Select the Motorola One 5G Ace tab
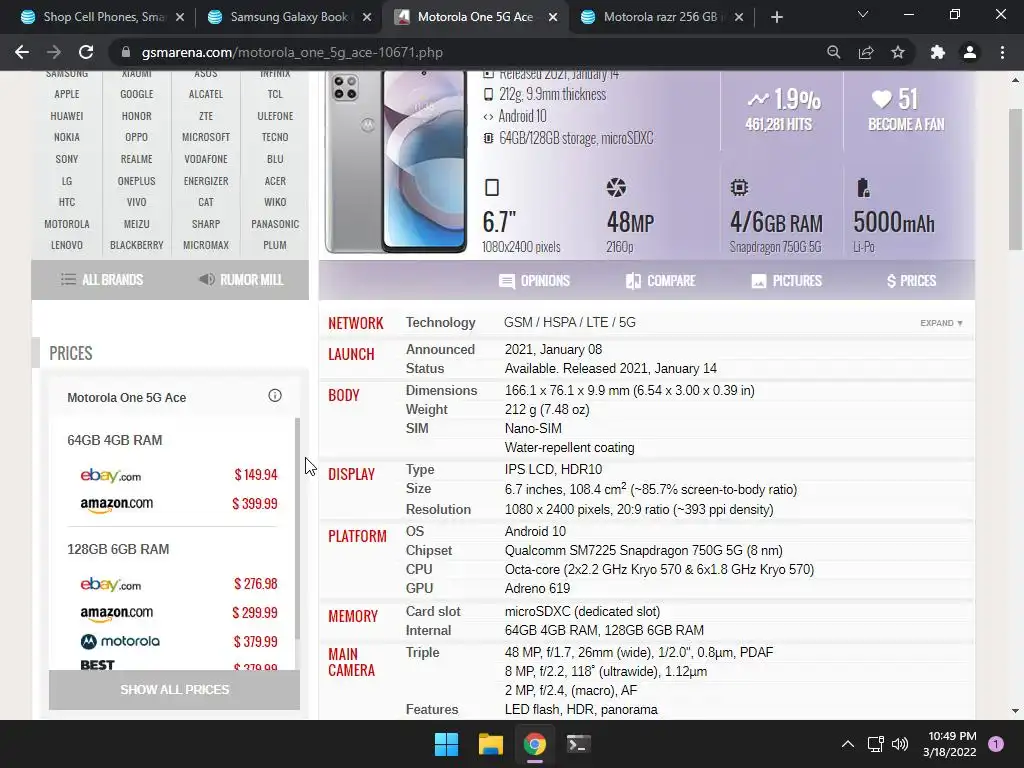Image resolution: width=1024 pixels, height=768 pixels. (x=475, y=17)
